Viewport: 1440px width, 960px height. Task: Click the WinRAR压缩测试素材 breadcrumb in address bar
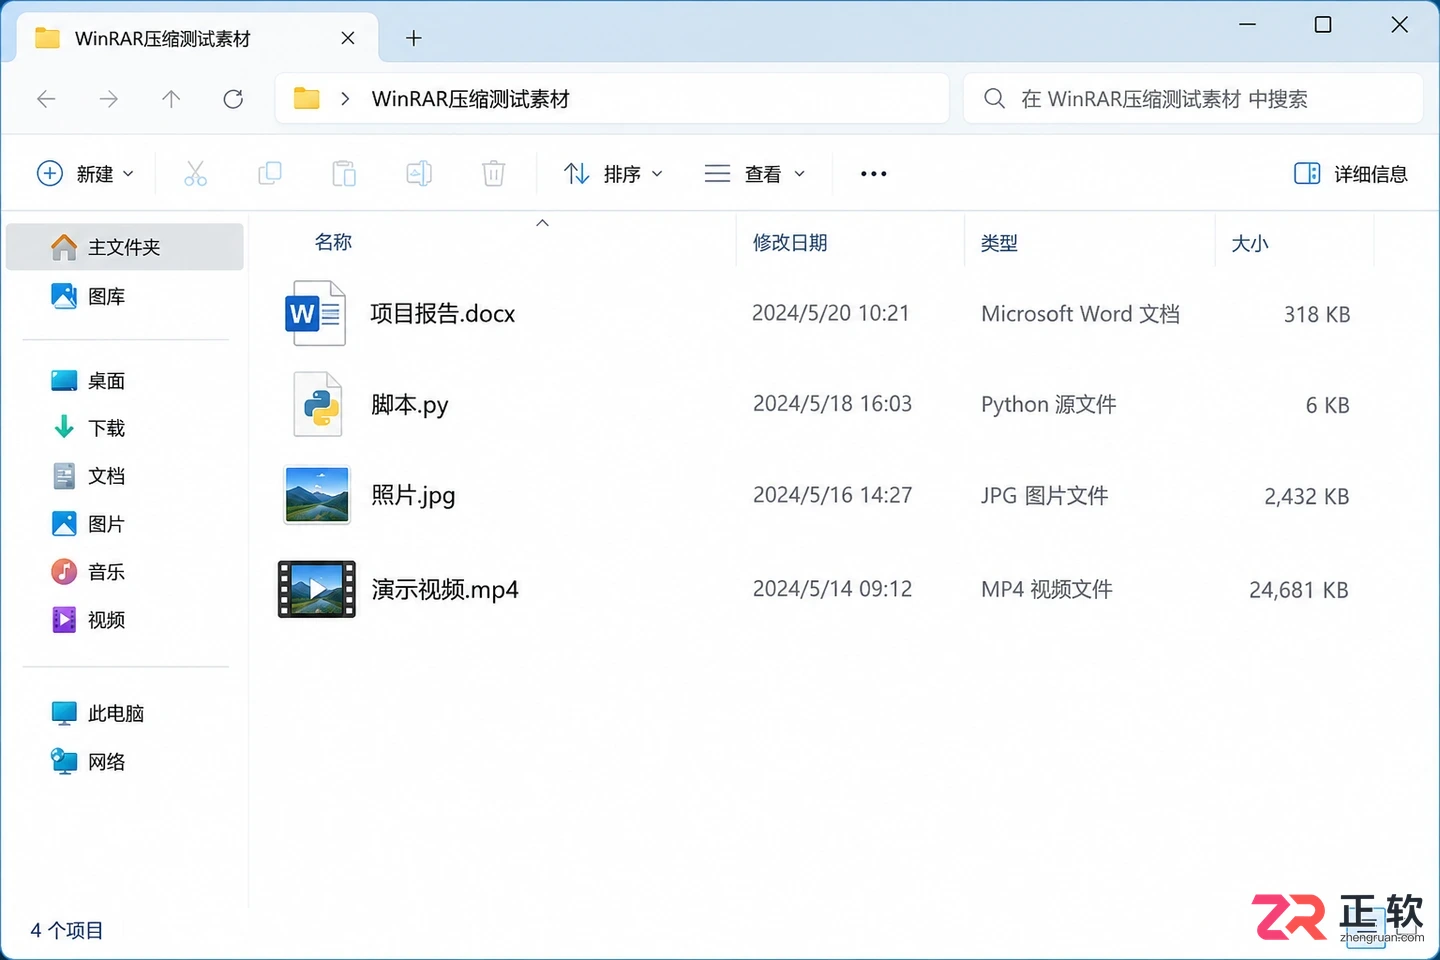click(470, 99)
